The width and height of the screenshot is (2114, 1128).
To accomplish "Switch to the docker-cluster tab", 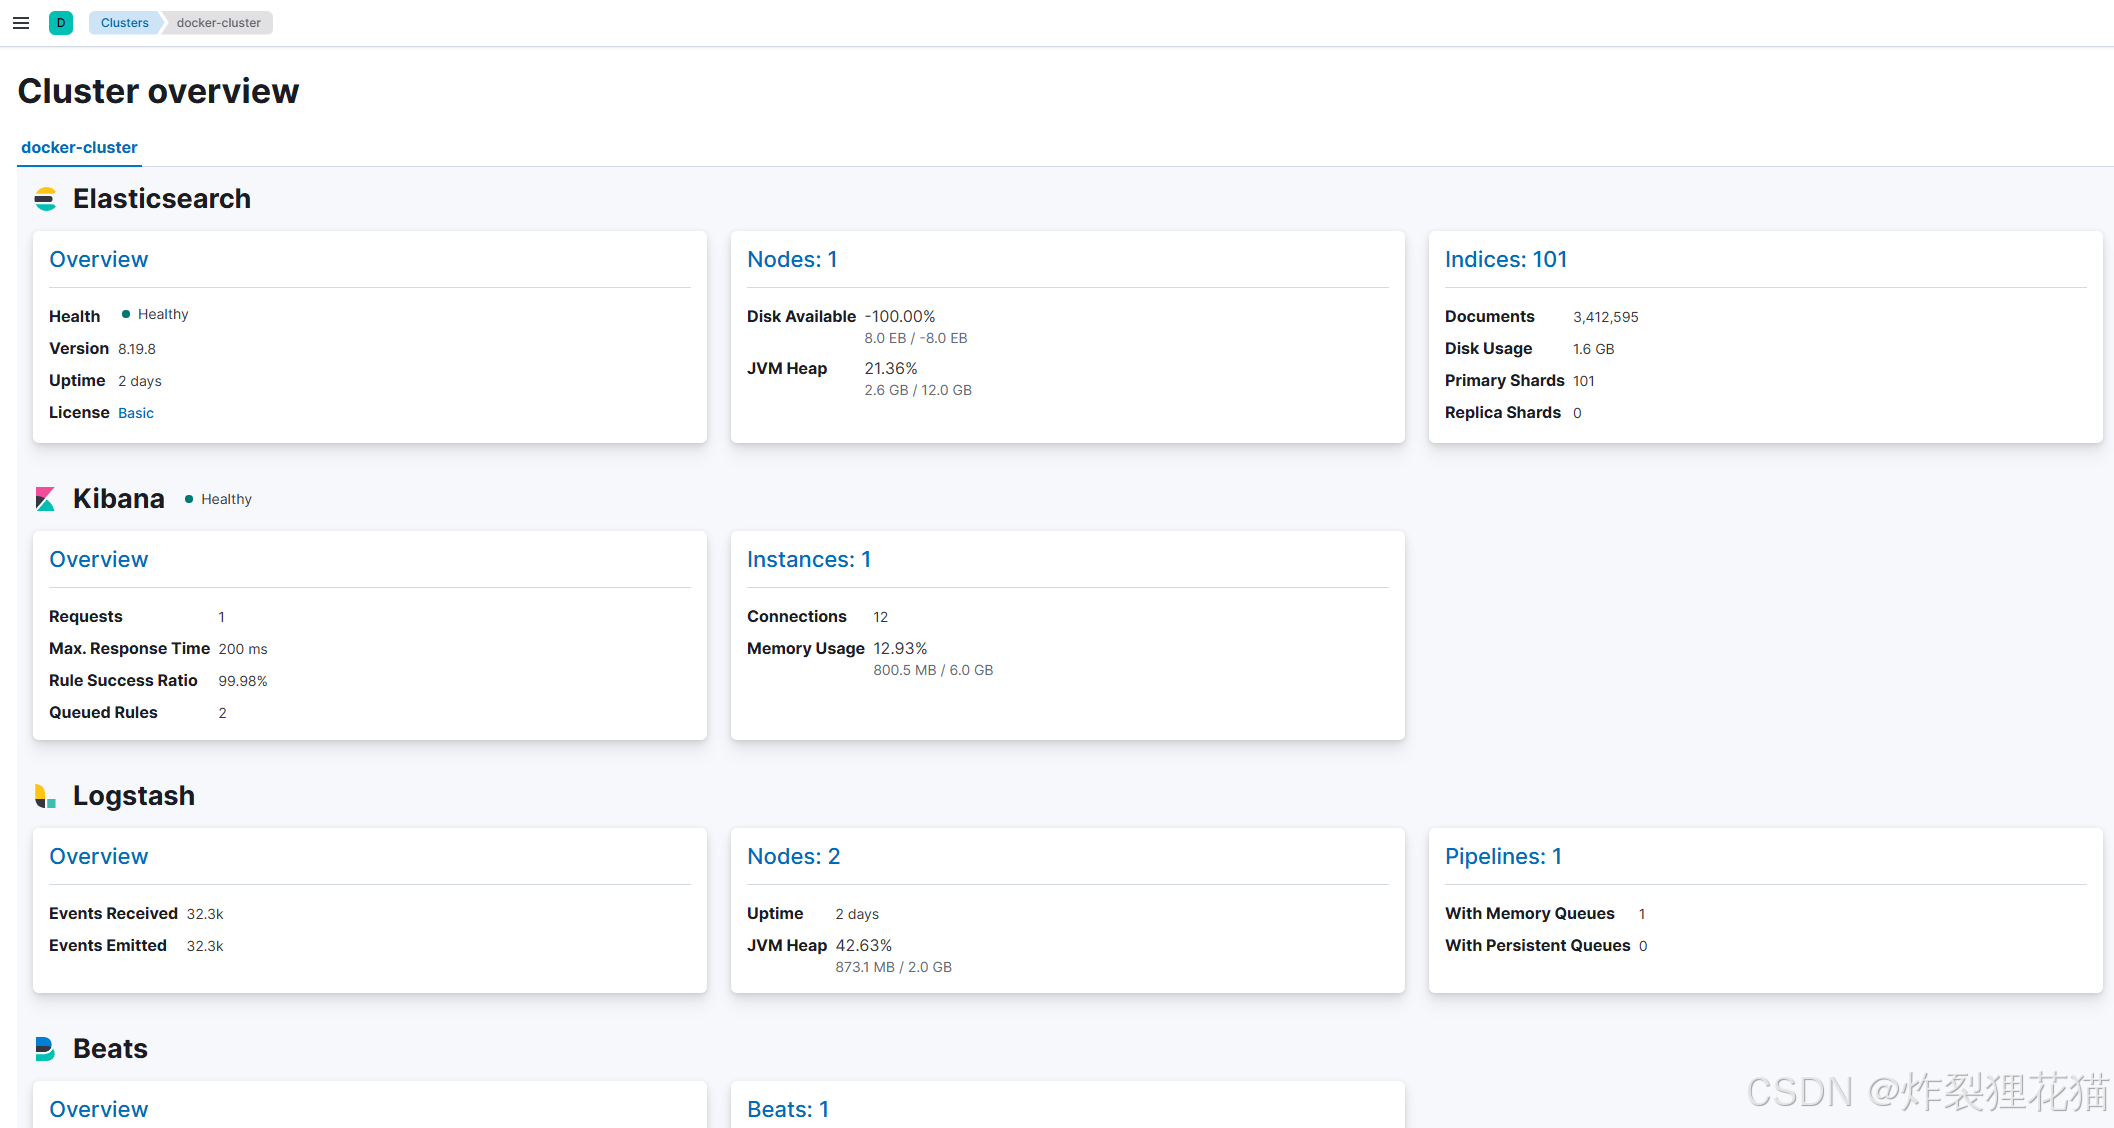I will 79,147.
